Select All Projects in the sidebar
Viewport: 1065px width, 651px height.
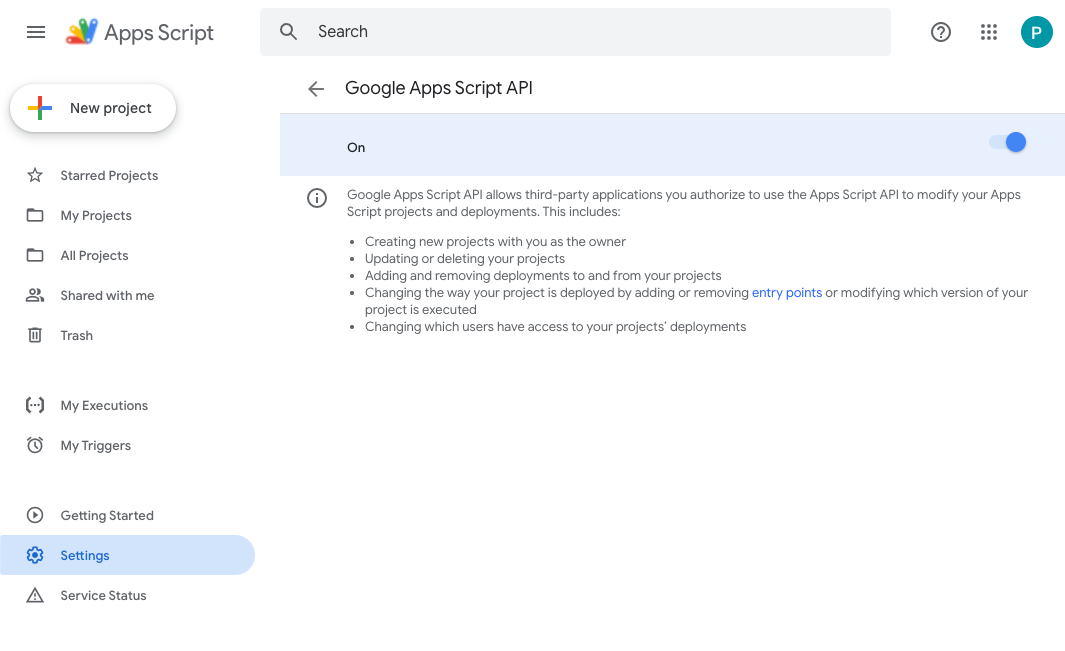point(95,255)
